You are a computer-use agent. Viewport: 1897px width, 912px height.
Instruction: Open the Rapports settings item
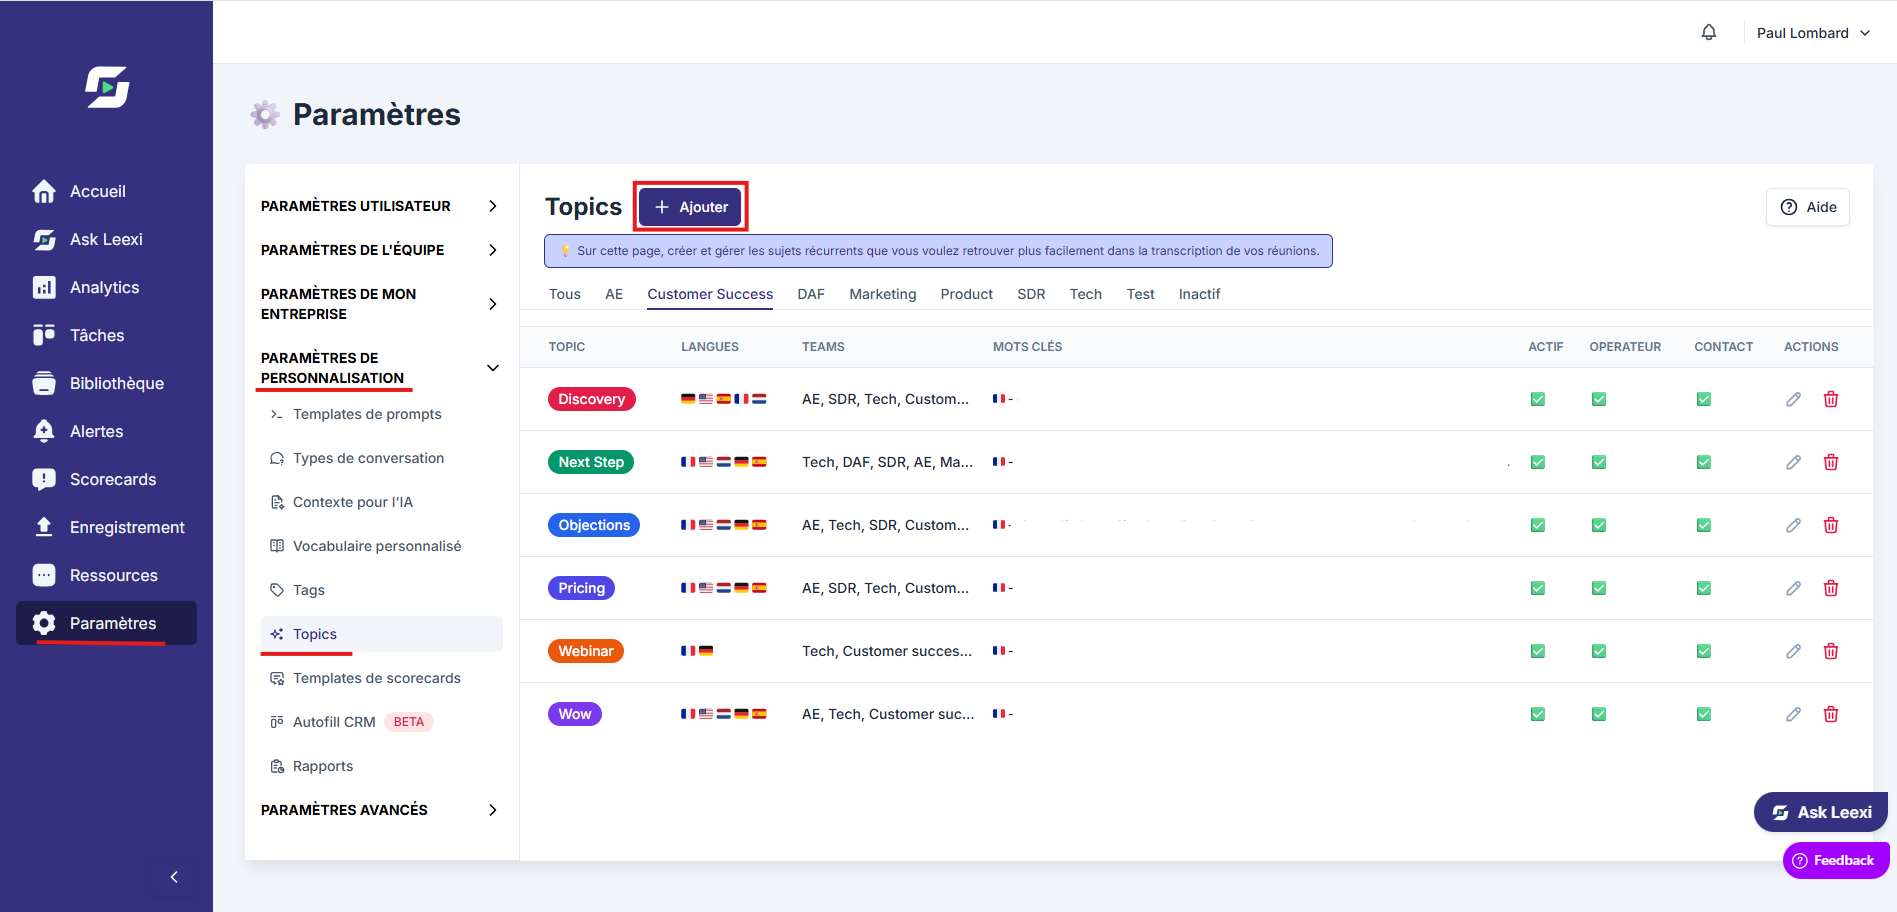[381, 766]
